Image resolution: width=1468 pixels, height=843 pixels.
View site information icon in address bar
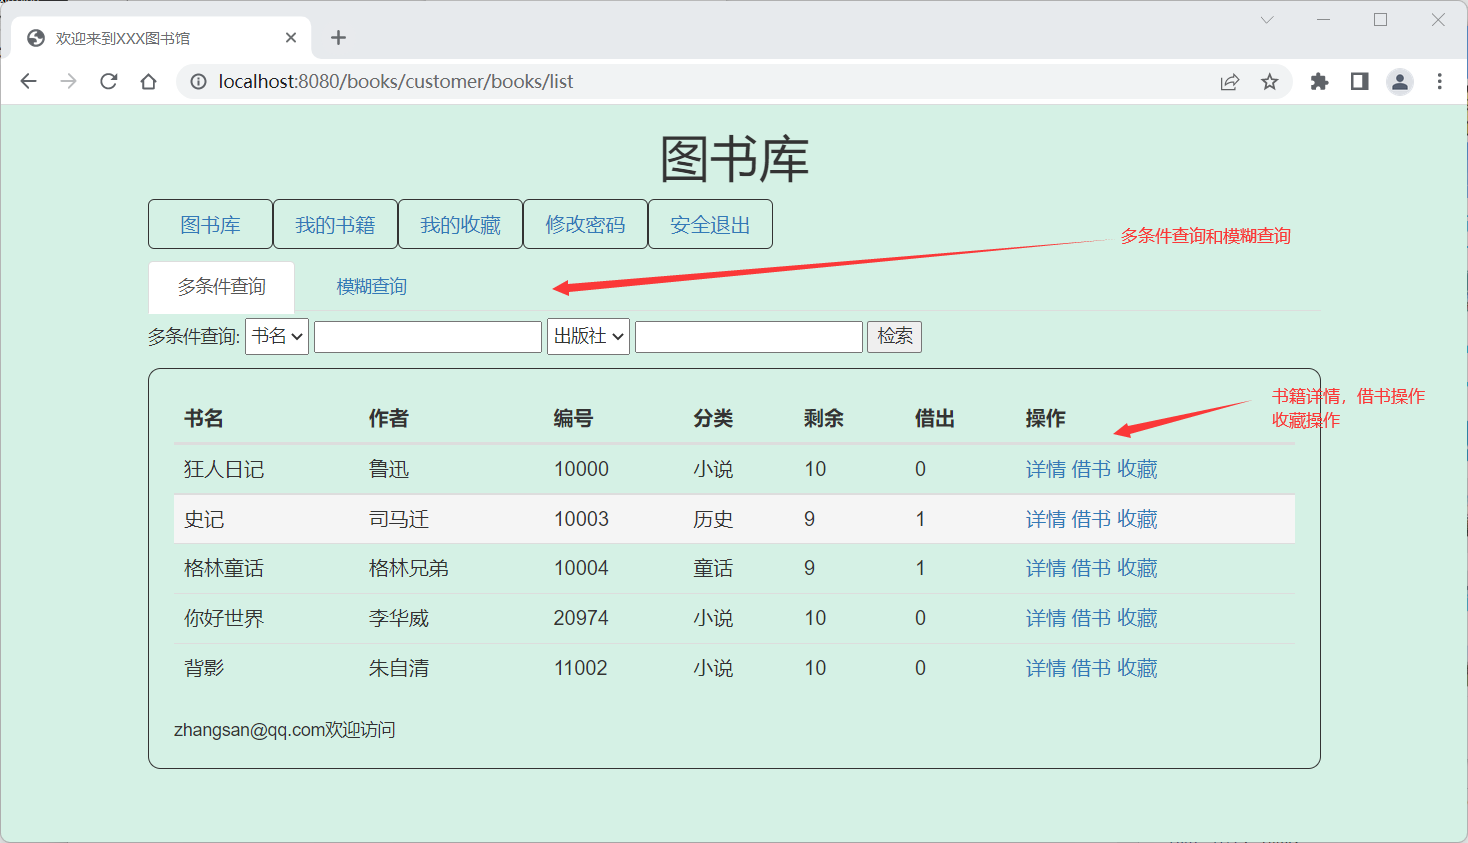pyautogui.click(x=198, y=82)
